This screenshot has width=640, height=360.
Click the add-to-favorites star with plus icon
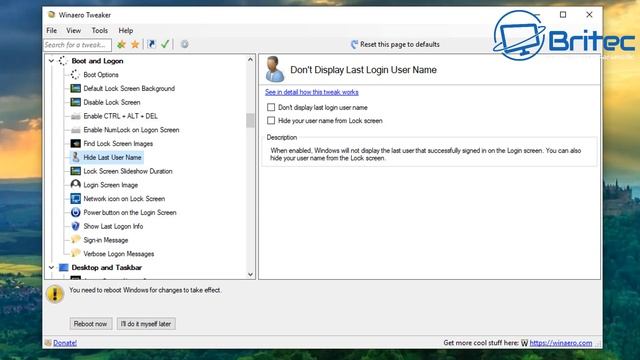(121, 44)
